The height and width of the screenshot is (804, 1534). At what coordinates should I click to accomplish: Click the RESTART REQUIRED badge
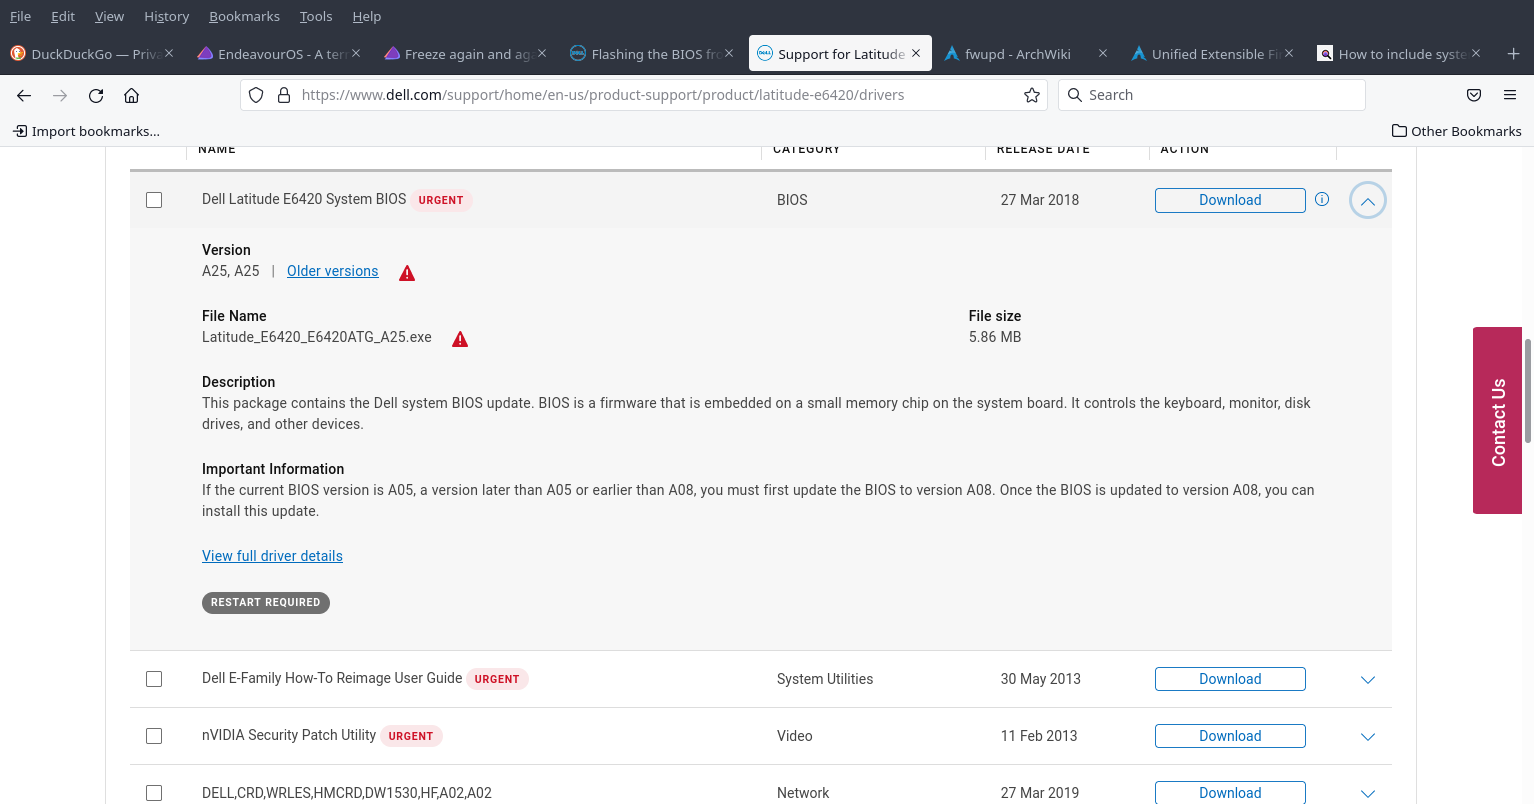click(x=265, y=602)
